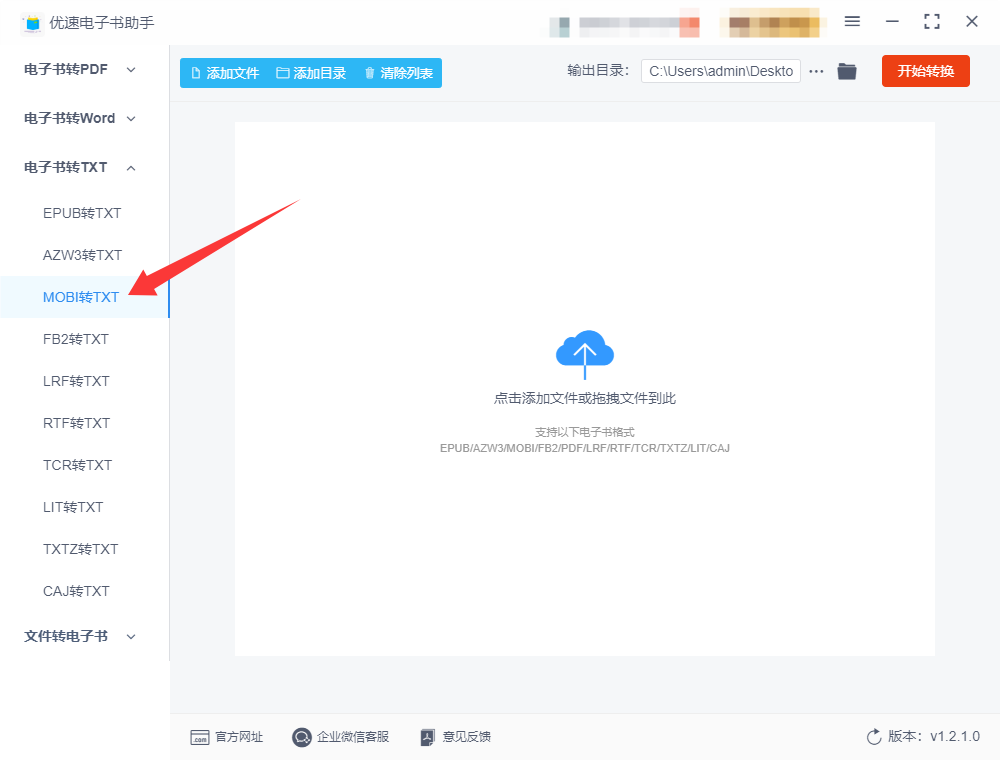Image resolution: width=1000 pixels, height=760 pixels.
Task: Expand the 电子书转PDF section
Action: coord(80,69)
